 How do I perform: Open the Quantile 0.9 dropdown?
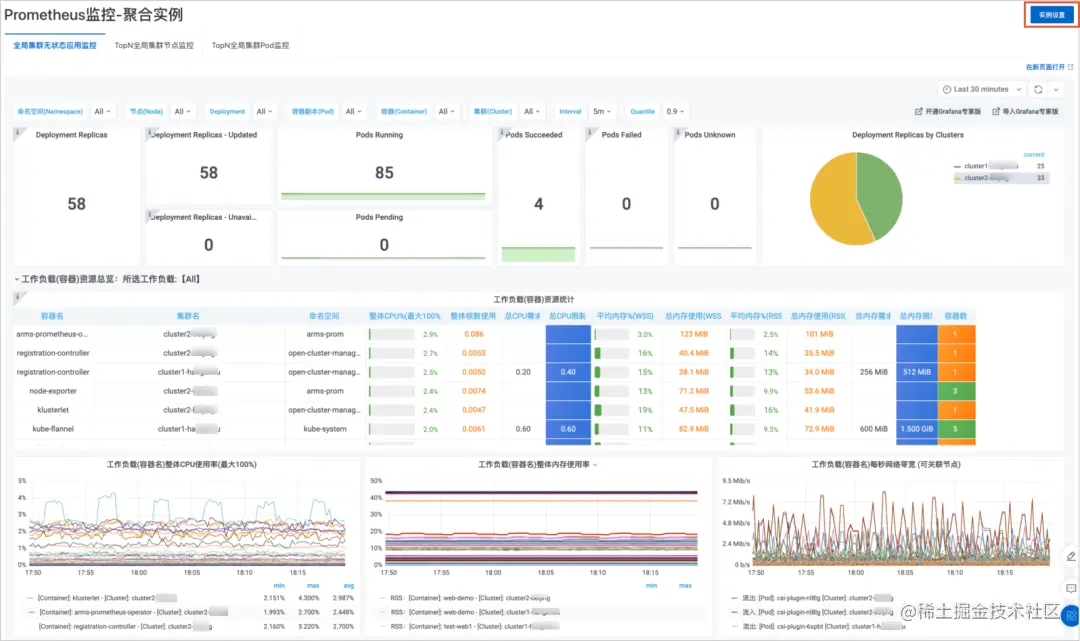674,112
